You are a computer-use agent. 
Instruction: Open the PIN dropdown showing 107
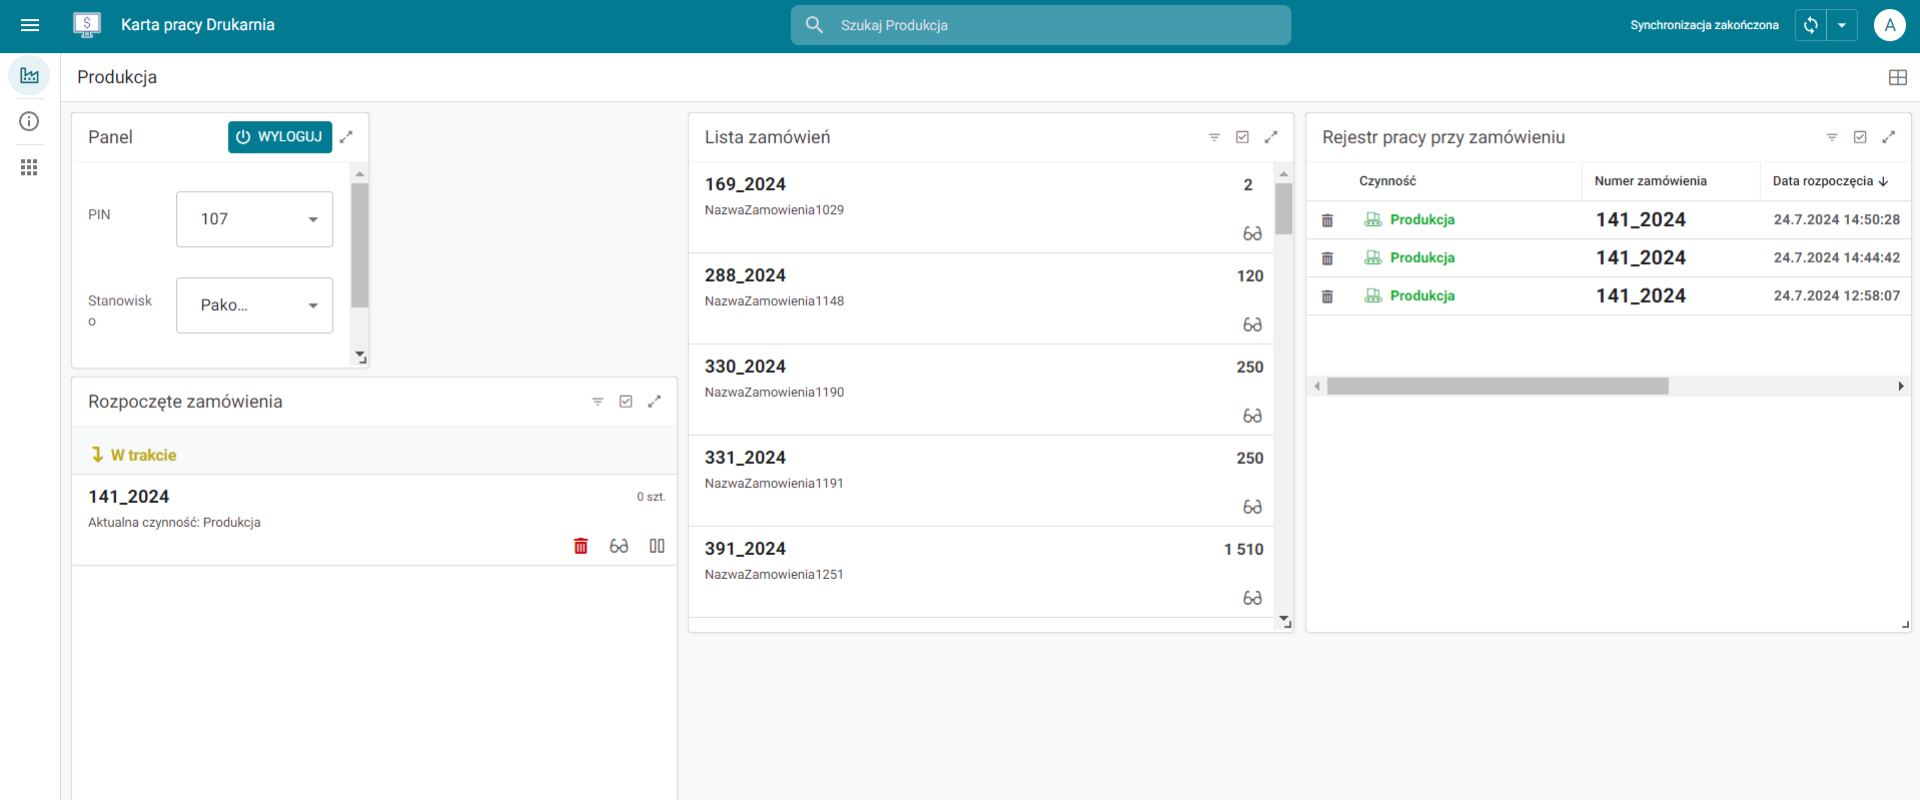click(x=254, y=219)
